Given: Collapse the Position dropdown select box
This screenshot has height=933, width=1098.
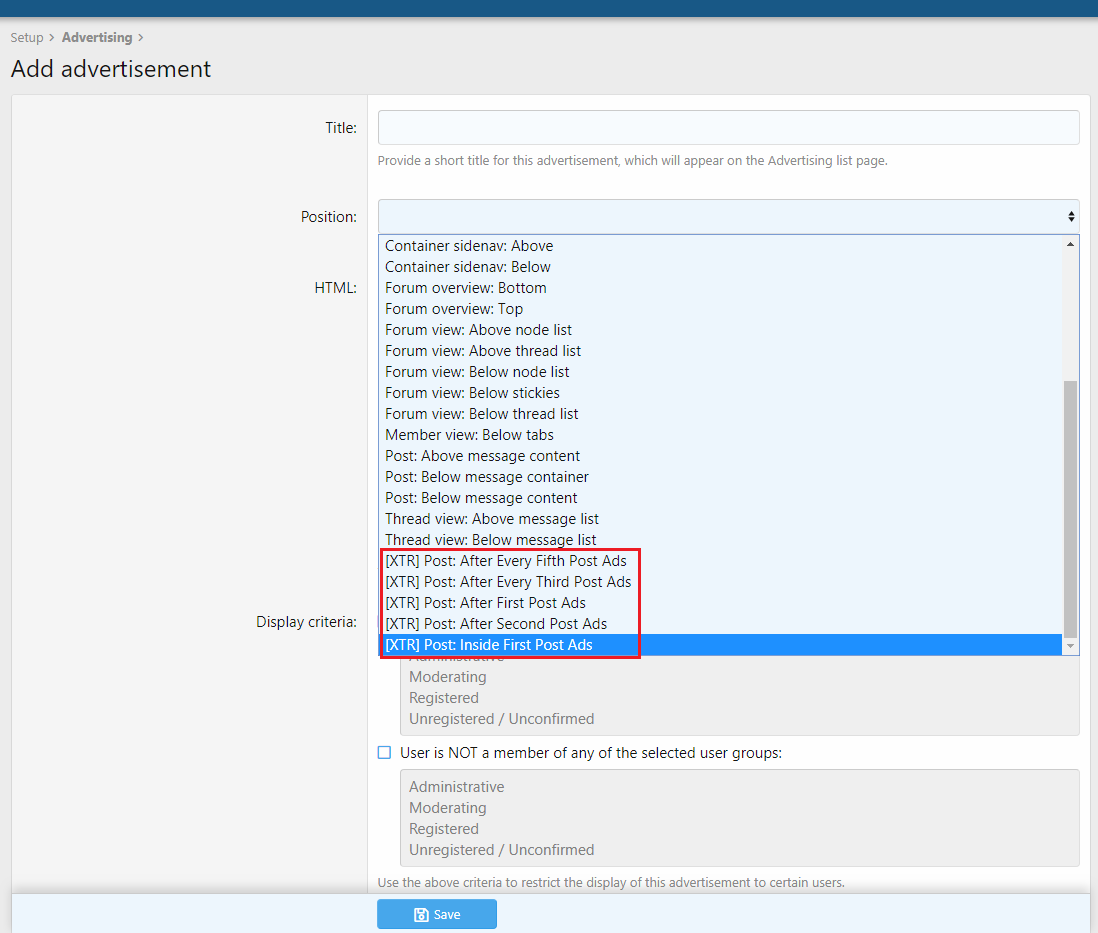Looking at the screenshot, I should pyautogui.click(x=728, y=216).
